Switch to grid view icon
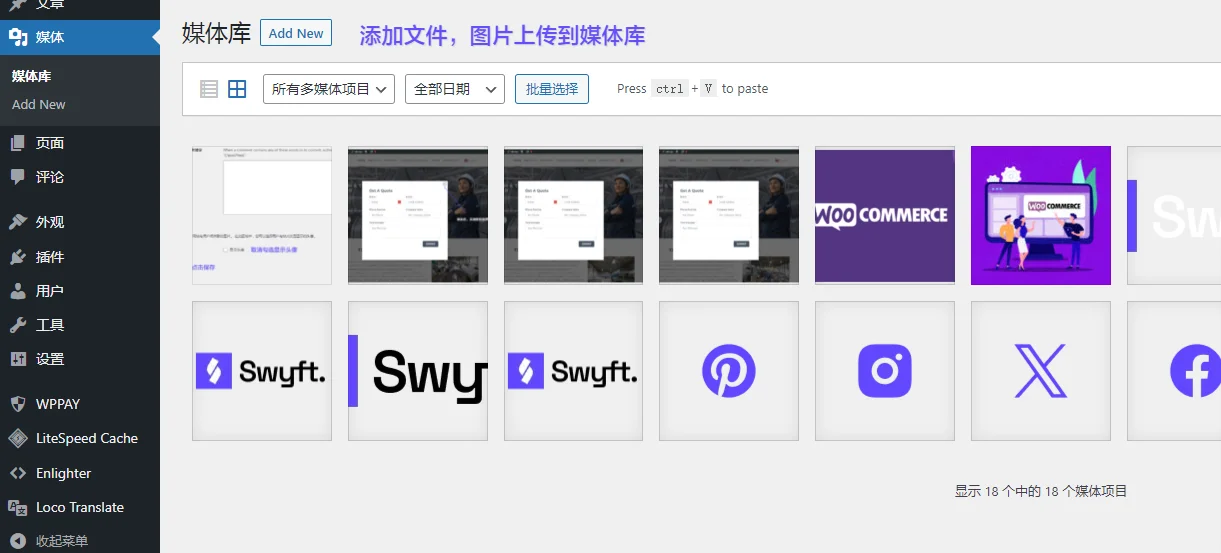 [x=237, y=89]
